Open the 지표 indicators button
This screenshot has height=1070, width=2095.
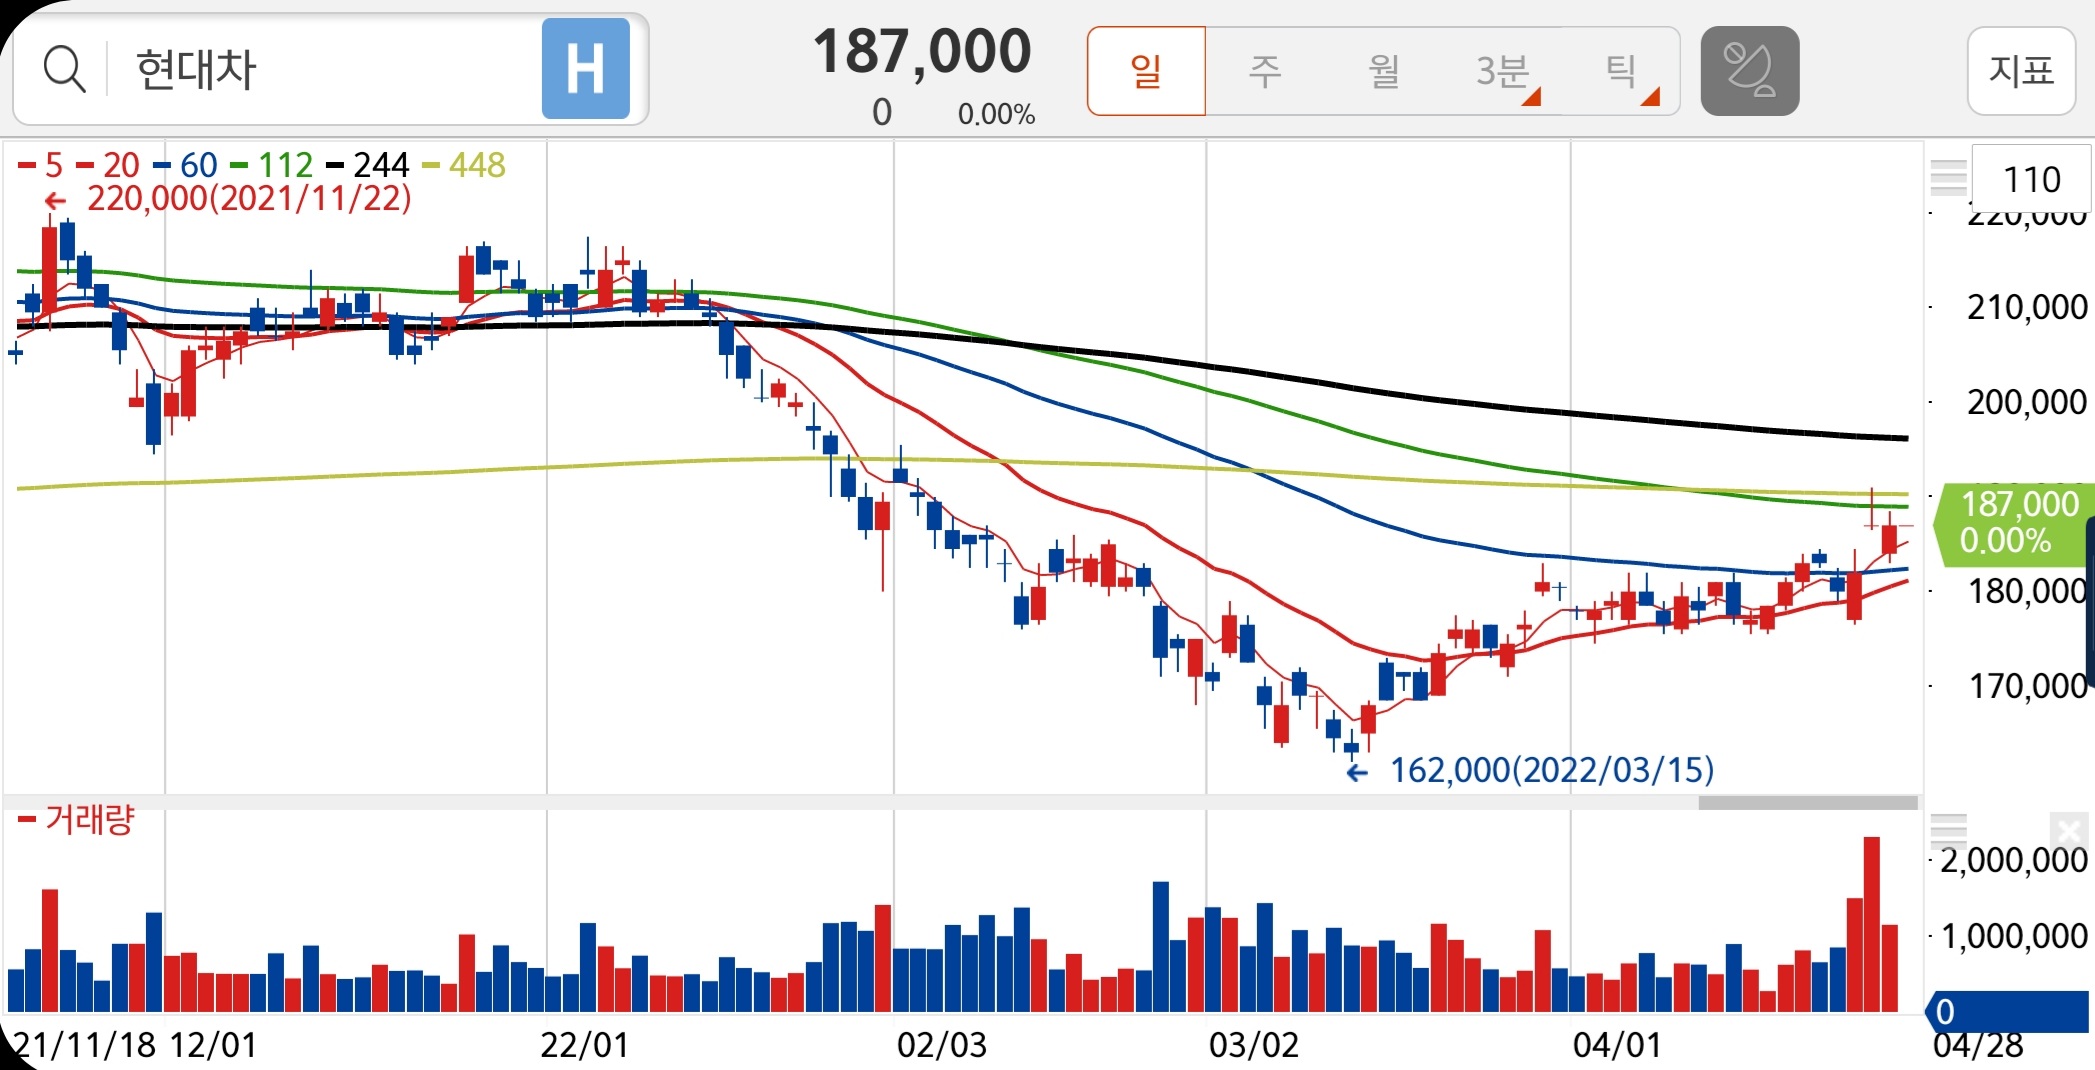point(2021,71)
